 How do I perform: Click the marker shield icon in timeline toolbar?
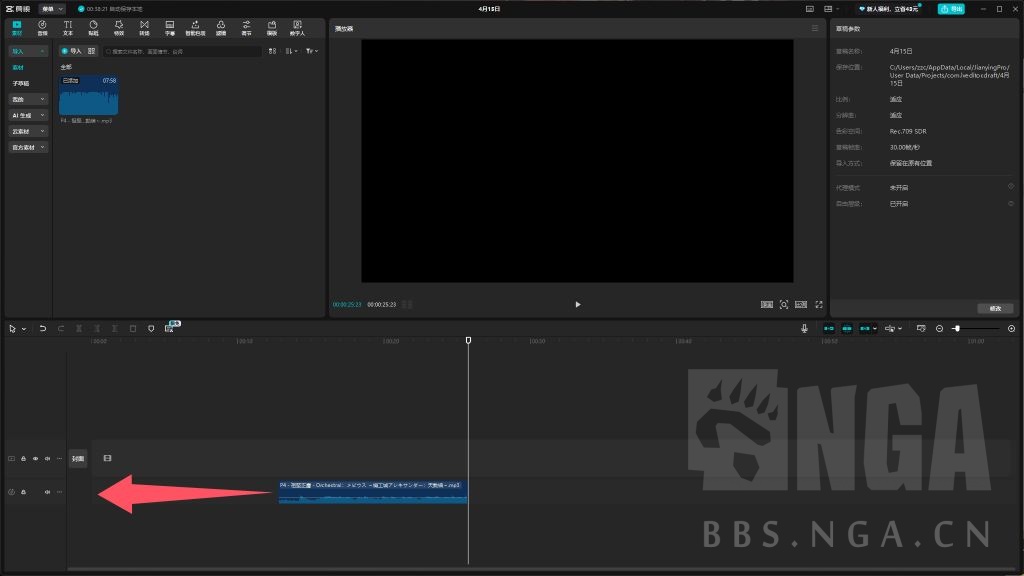[151, 328]
